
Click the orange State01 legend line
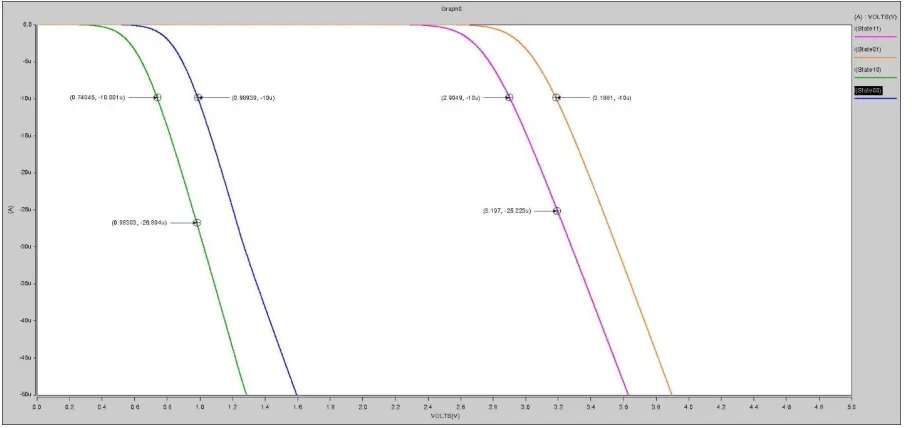[875, 58]
